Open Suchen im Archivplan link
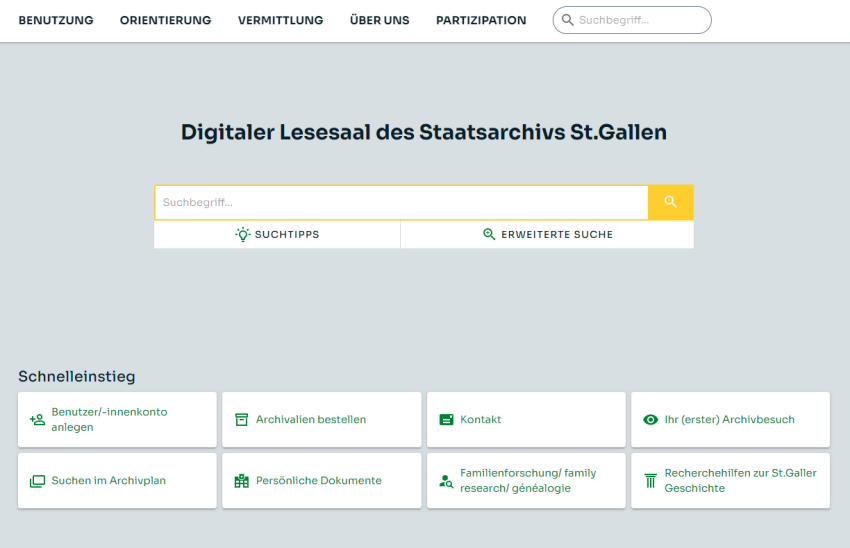This screenshot has height=548, width=850. tap(117, 481)
